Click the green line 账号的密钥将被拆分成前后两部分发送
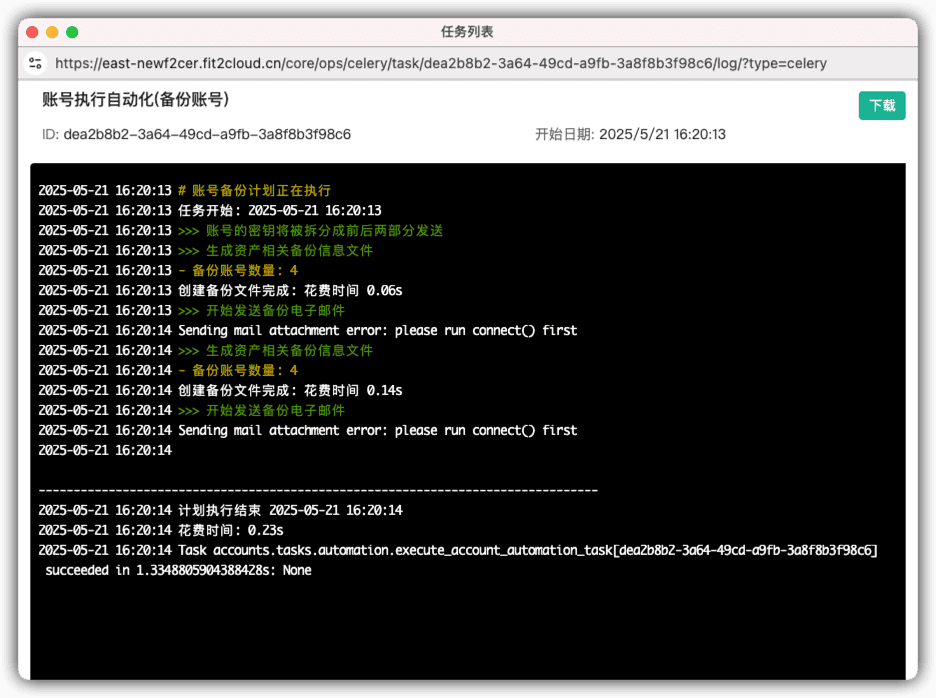The height and width of the screenshot is (698, 936). tap(241, 230)
